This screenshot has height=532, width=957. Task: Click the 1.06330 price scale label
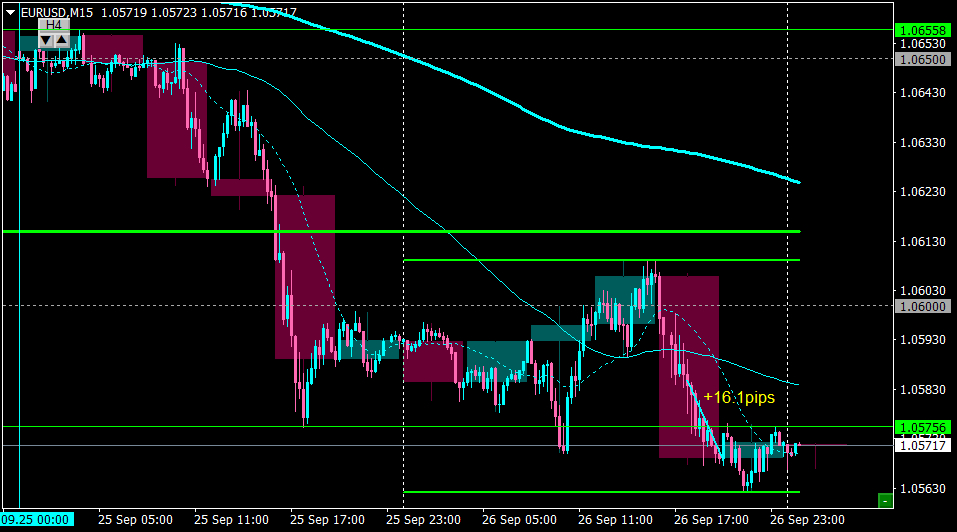(x=923, y=143)
